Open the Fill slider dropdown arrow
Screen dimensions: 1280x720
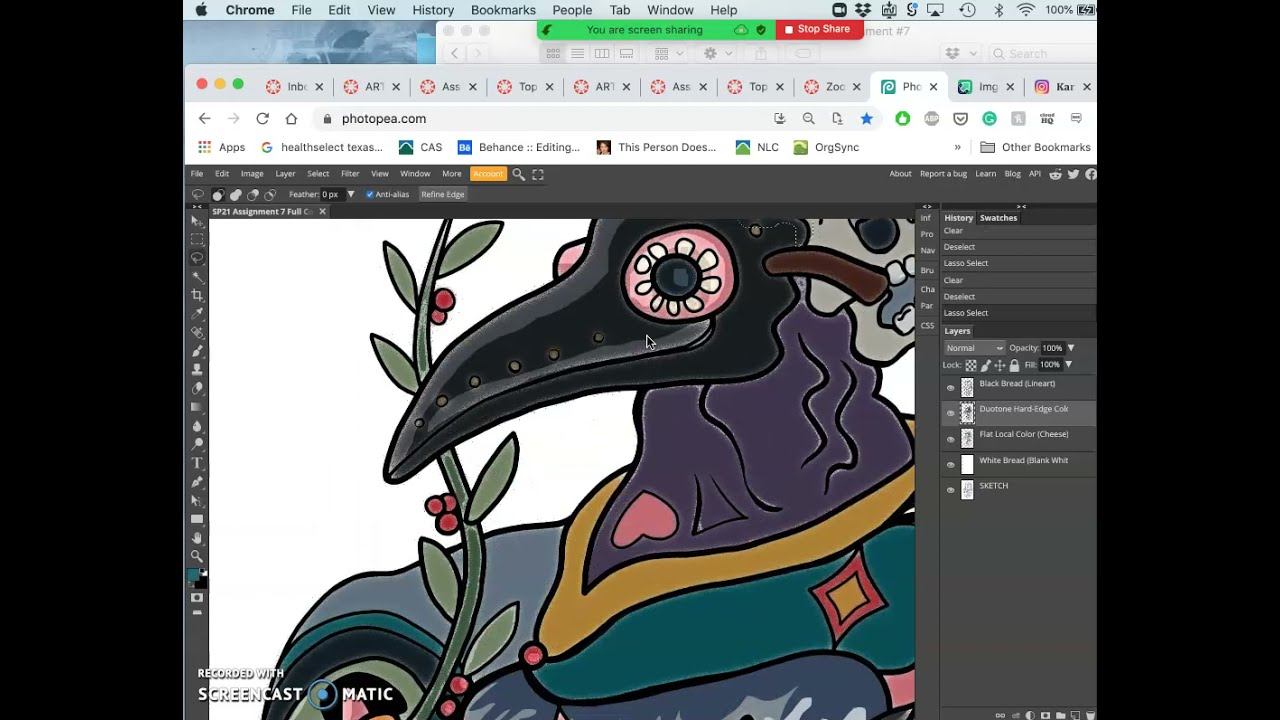coord(1068,365)
